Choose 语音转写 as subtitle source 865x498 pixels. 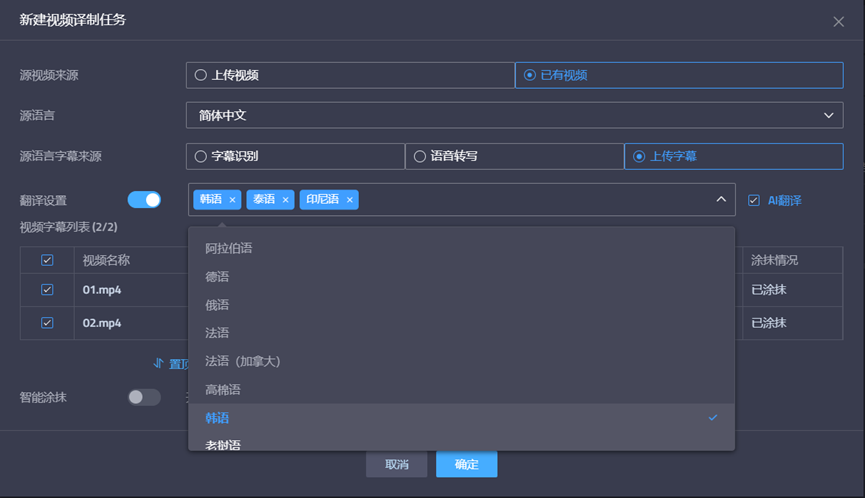(420, 156)
